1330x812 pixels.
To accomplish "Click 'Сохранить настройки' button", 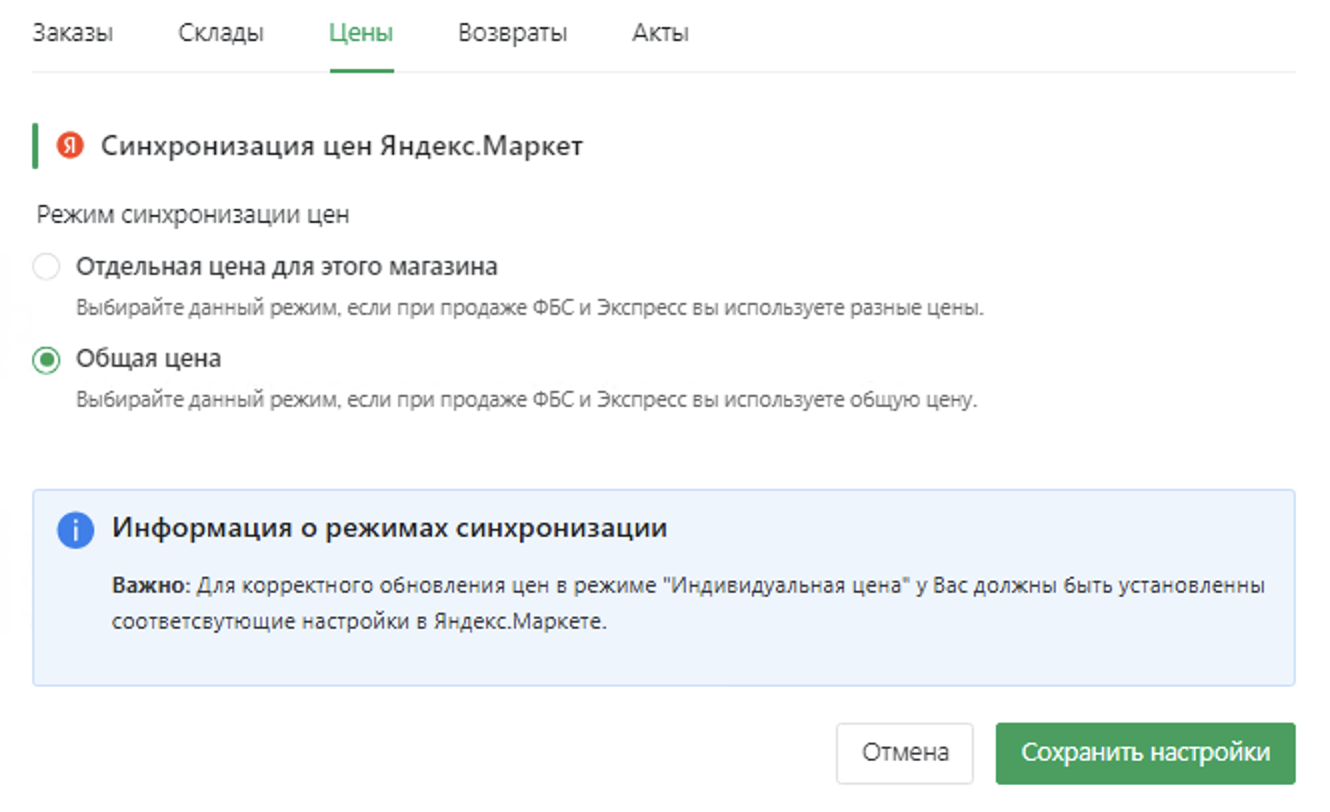I will (1145, 753).
